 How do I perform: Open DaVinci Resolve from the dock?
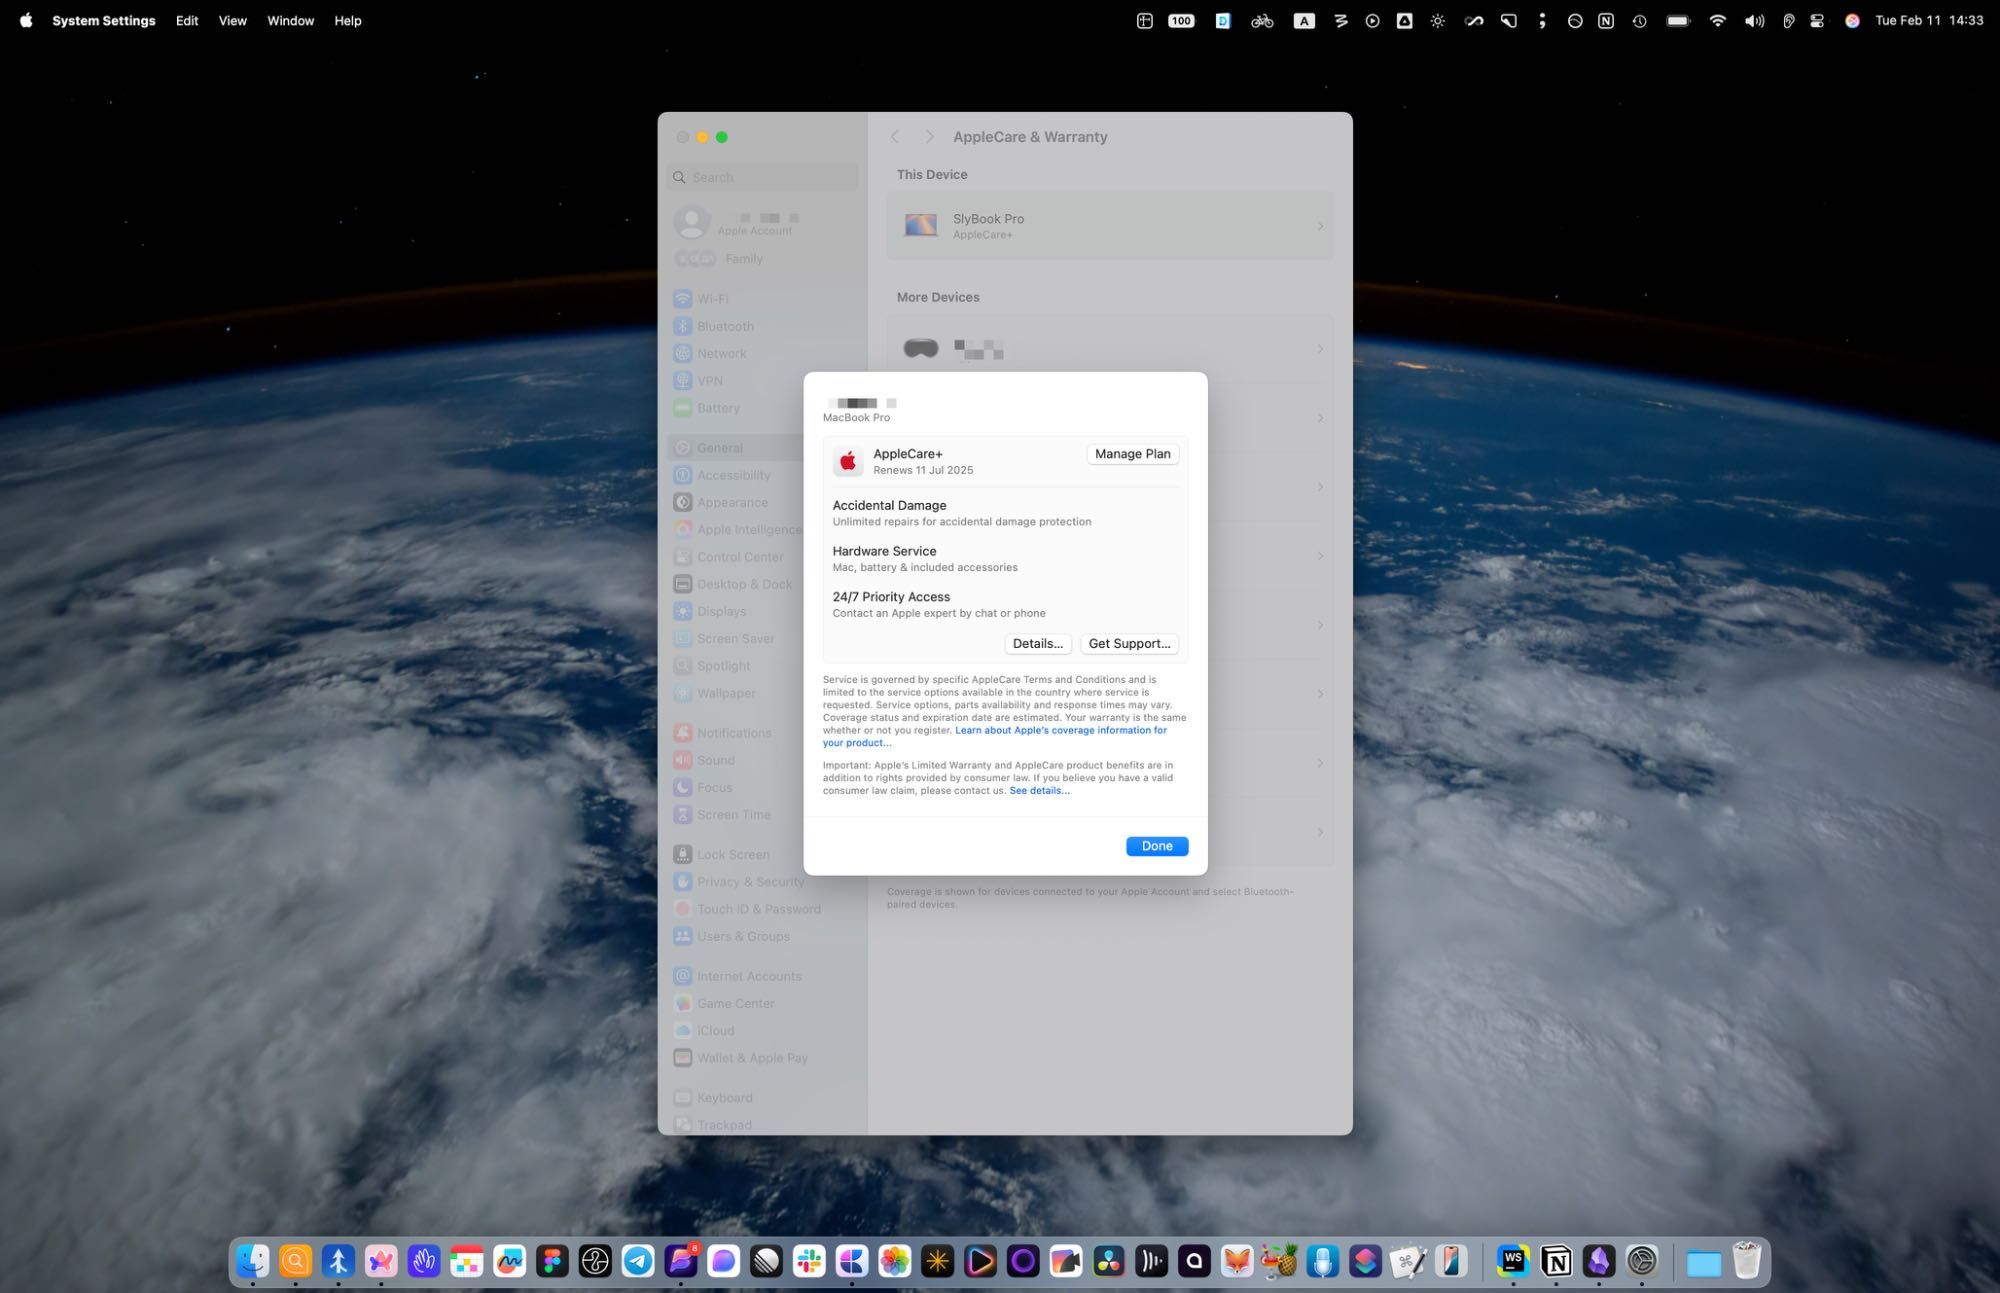1108,1261
